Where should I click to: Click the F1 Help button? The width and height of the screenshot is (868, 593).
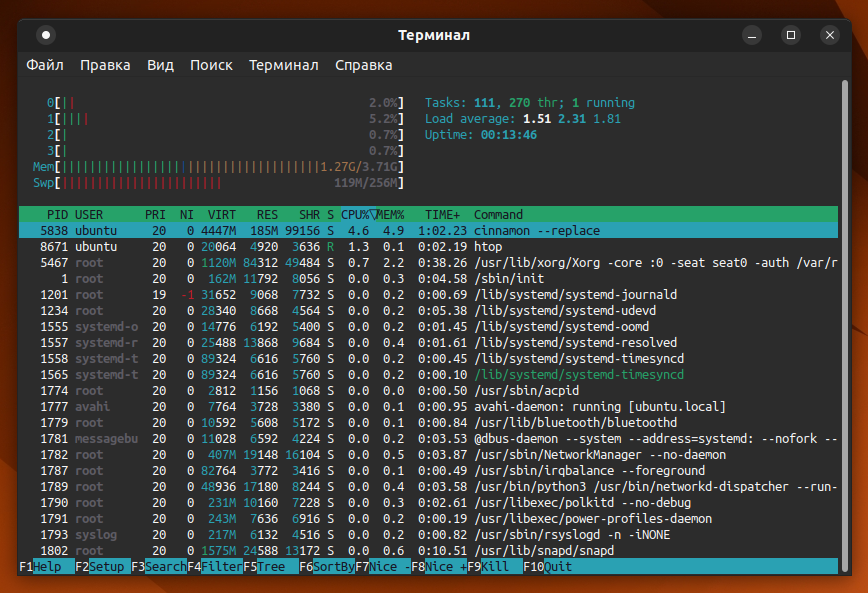point(47,566)
